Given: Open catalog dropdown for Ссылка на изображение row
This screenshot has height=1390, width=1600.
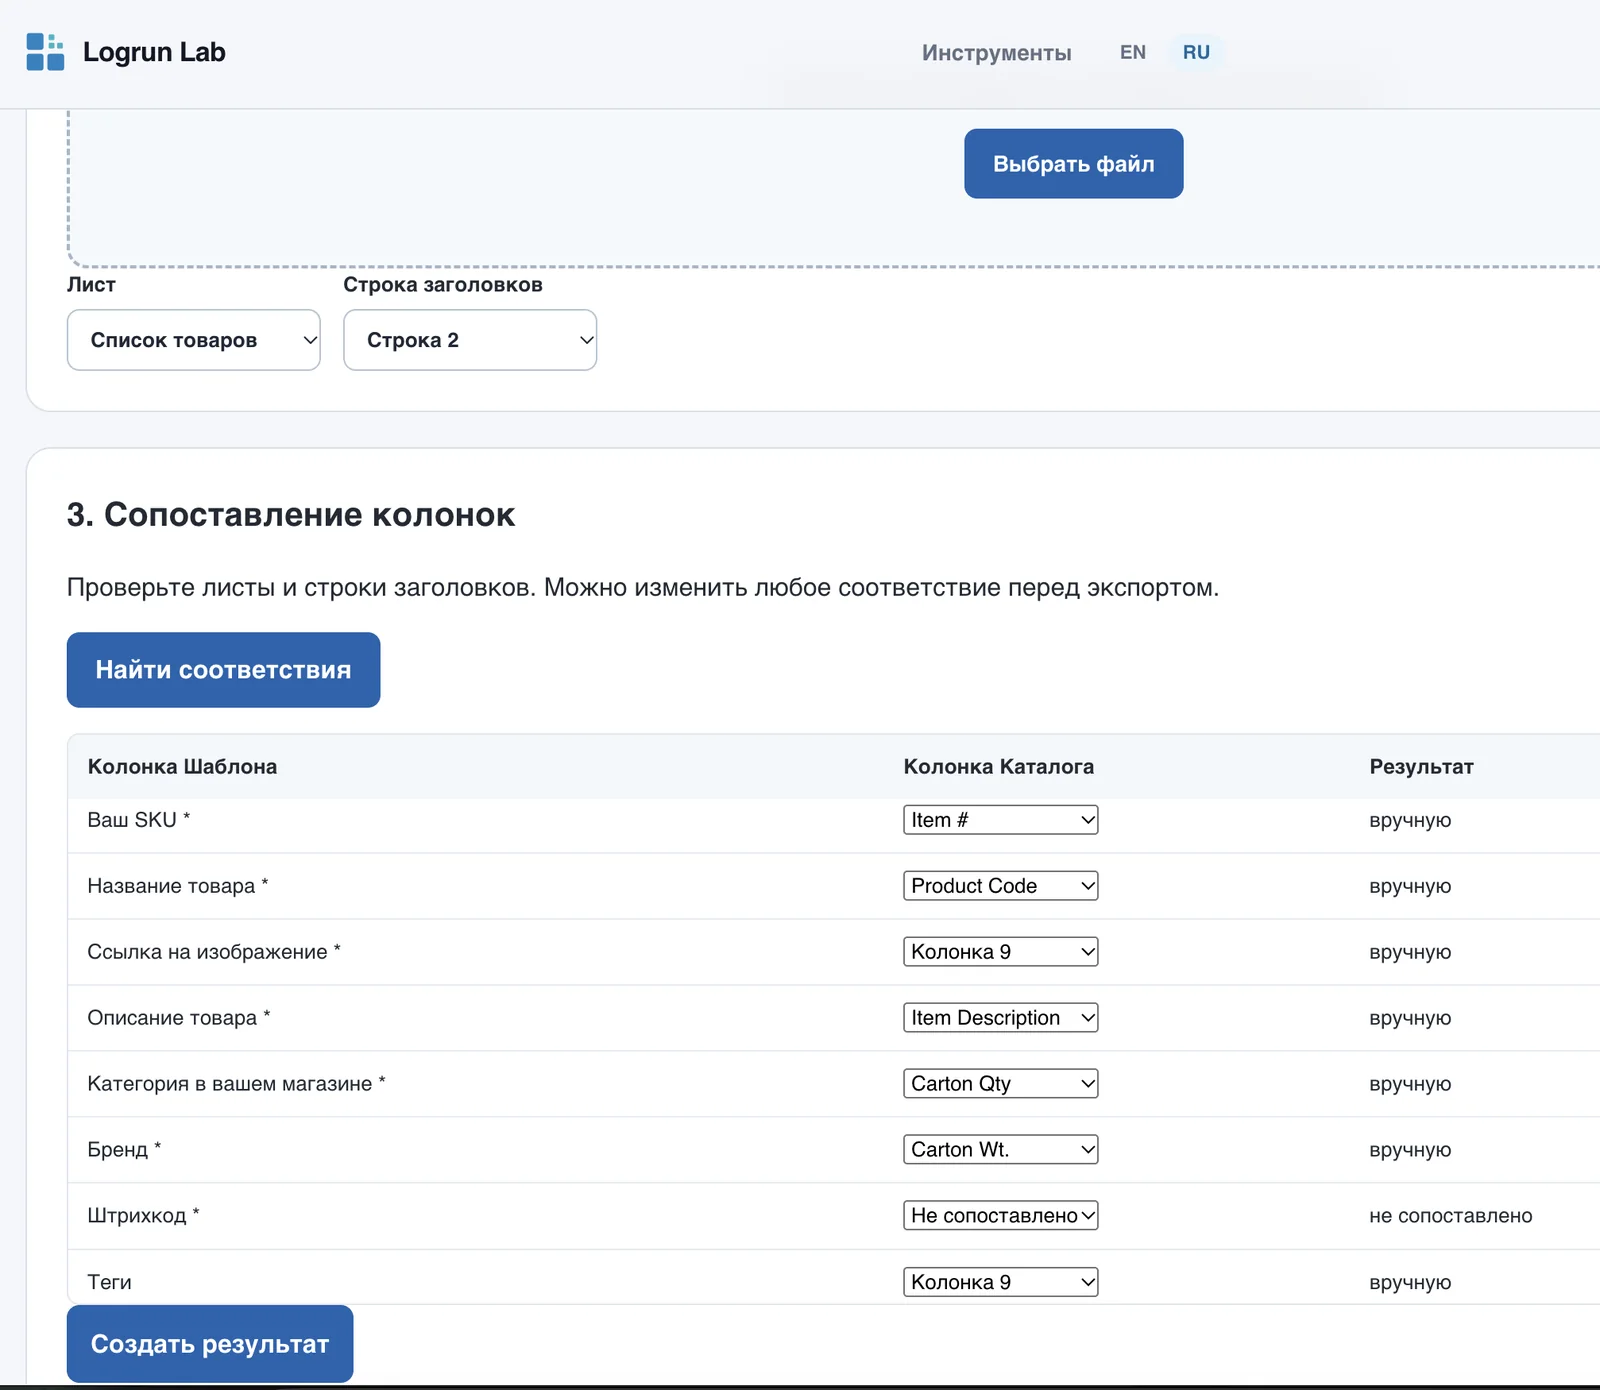Looking at the screenshot, I should coord(1000,952).
